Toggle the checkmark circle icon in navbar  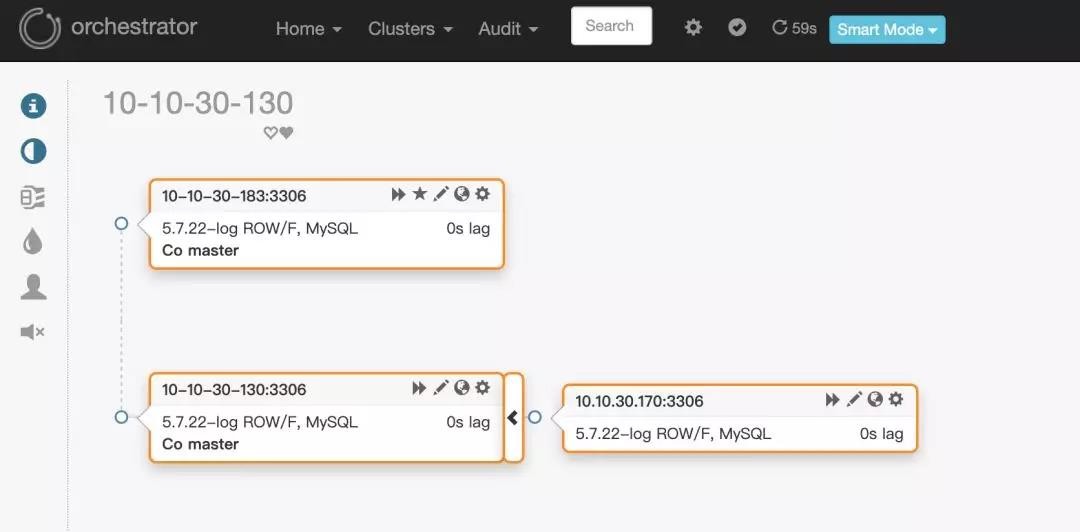(x=738, y=28)
